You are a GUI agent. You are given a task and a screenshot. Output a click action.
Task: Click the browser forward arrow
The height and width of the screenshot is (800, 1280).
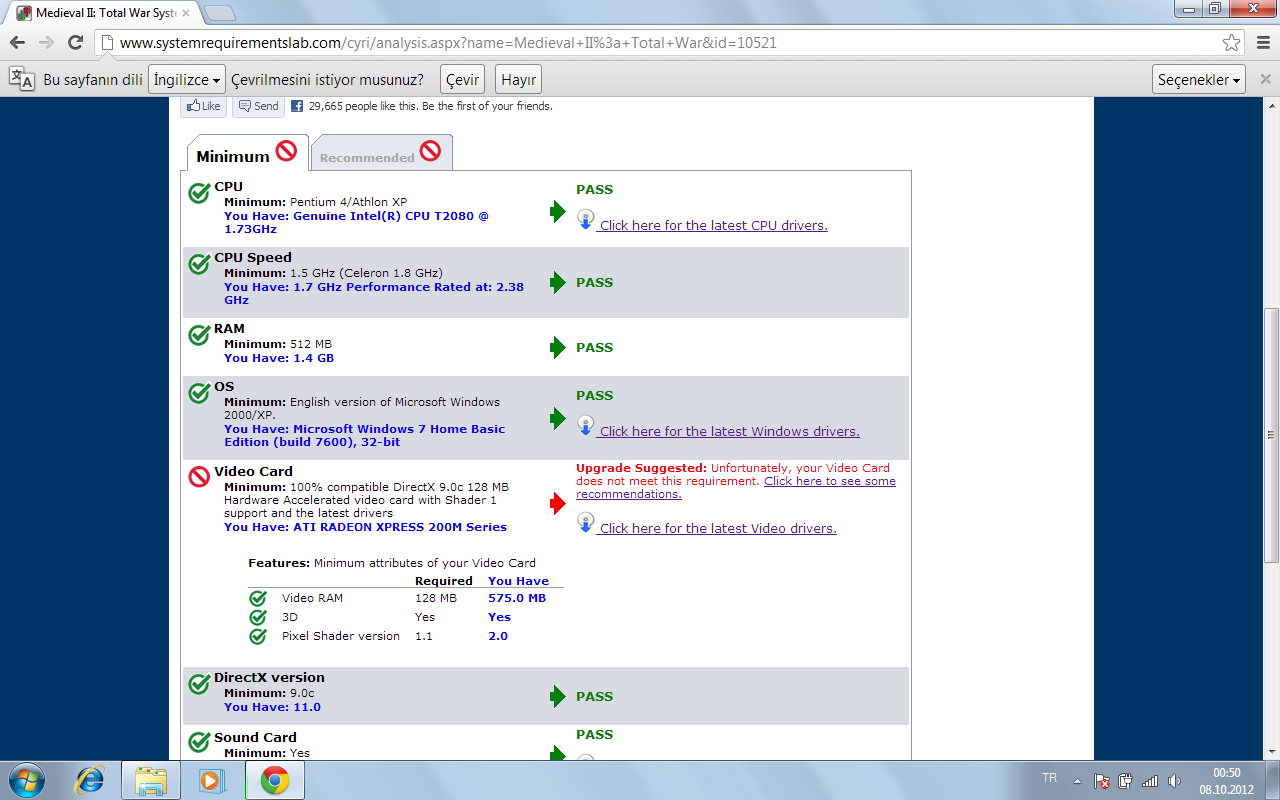click(46, 43)
